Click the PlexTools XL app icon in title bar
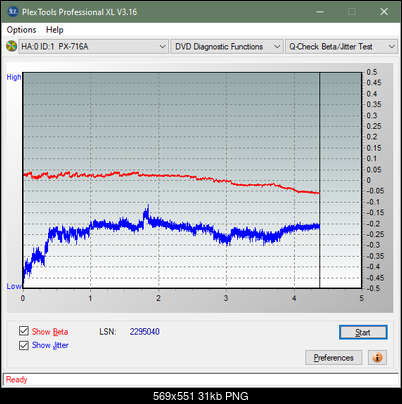This screenshot has height=404, width=402. pos(13,12)
